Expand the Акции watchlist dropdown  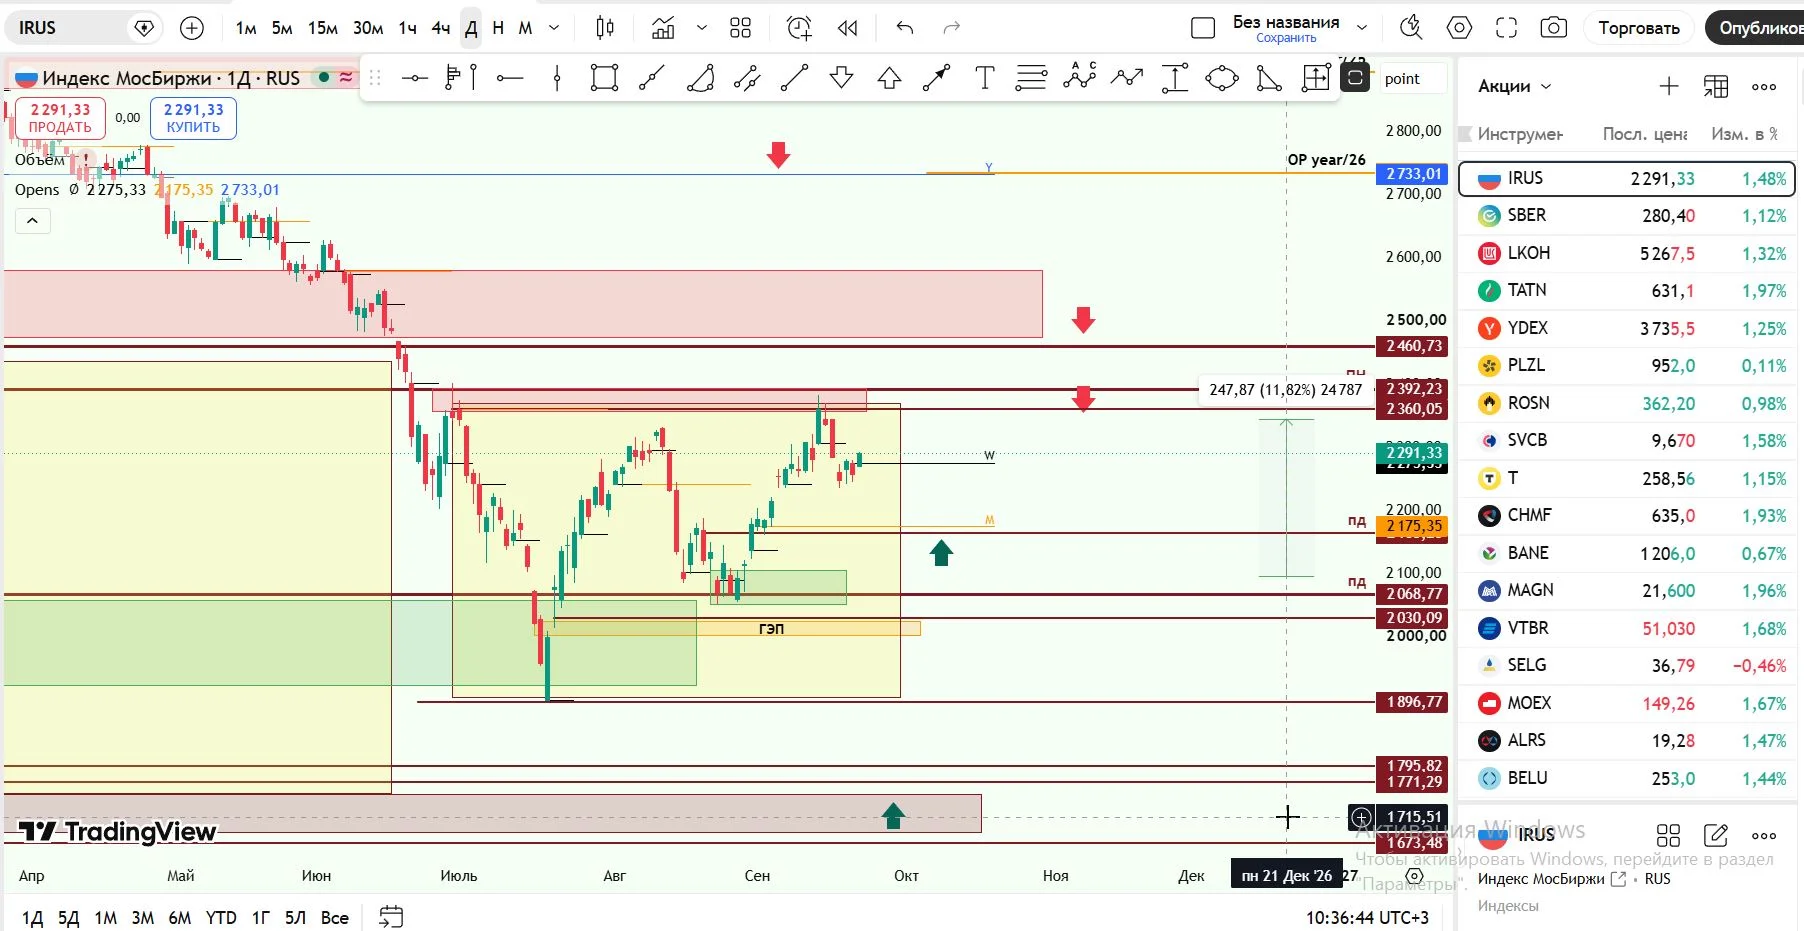pos(1515,86)
